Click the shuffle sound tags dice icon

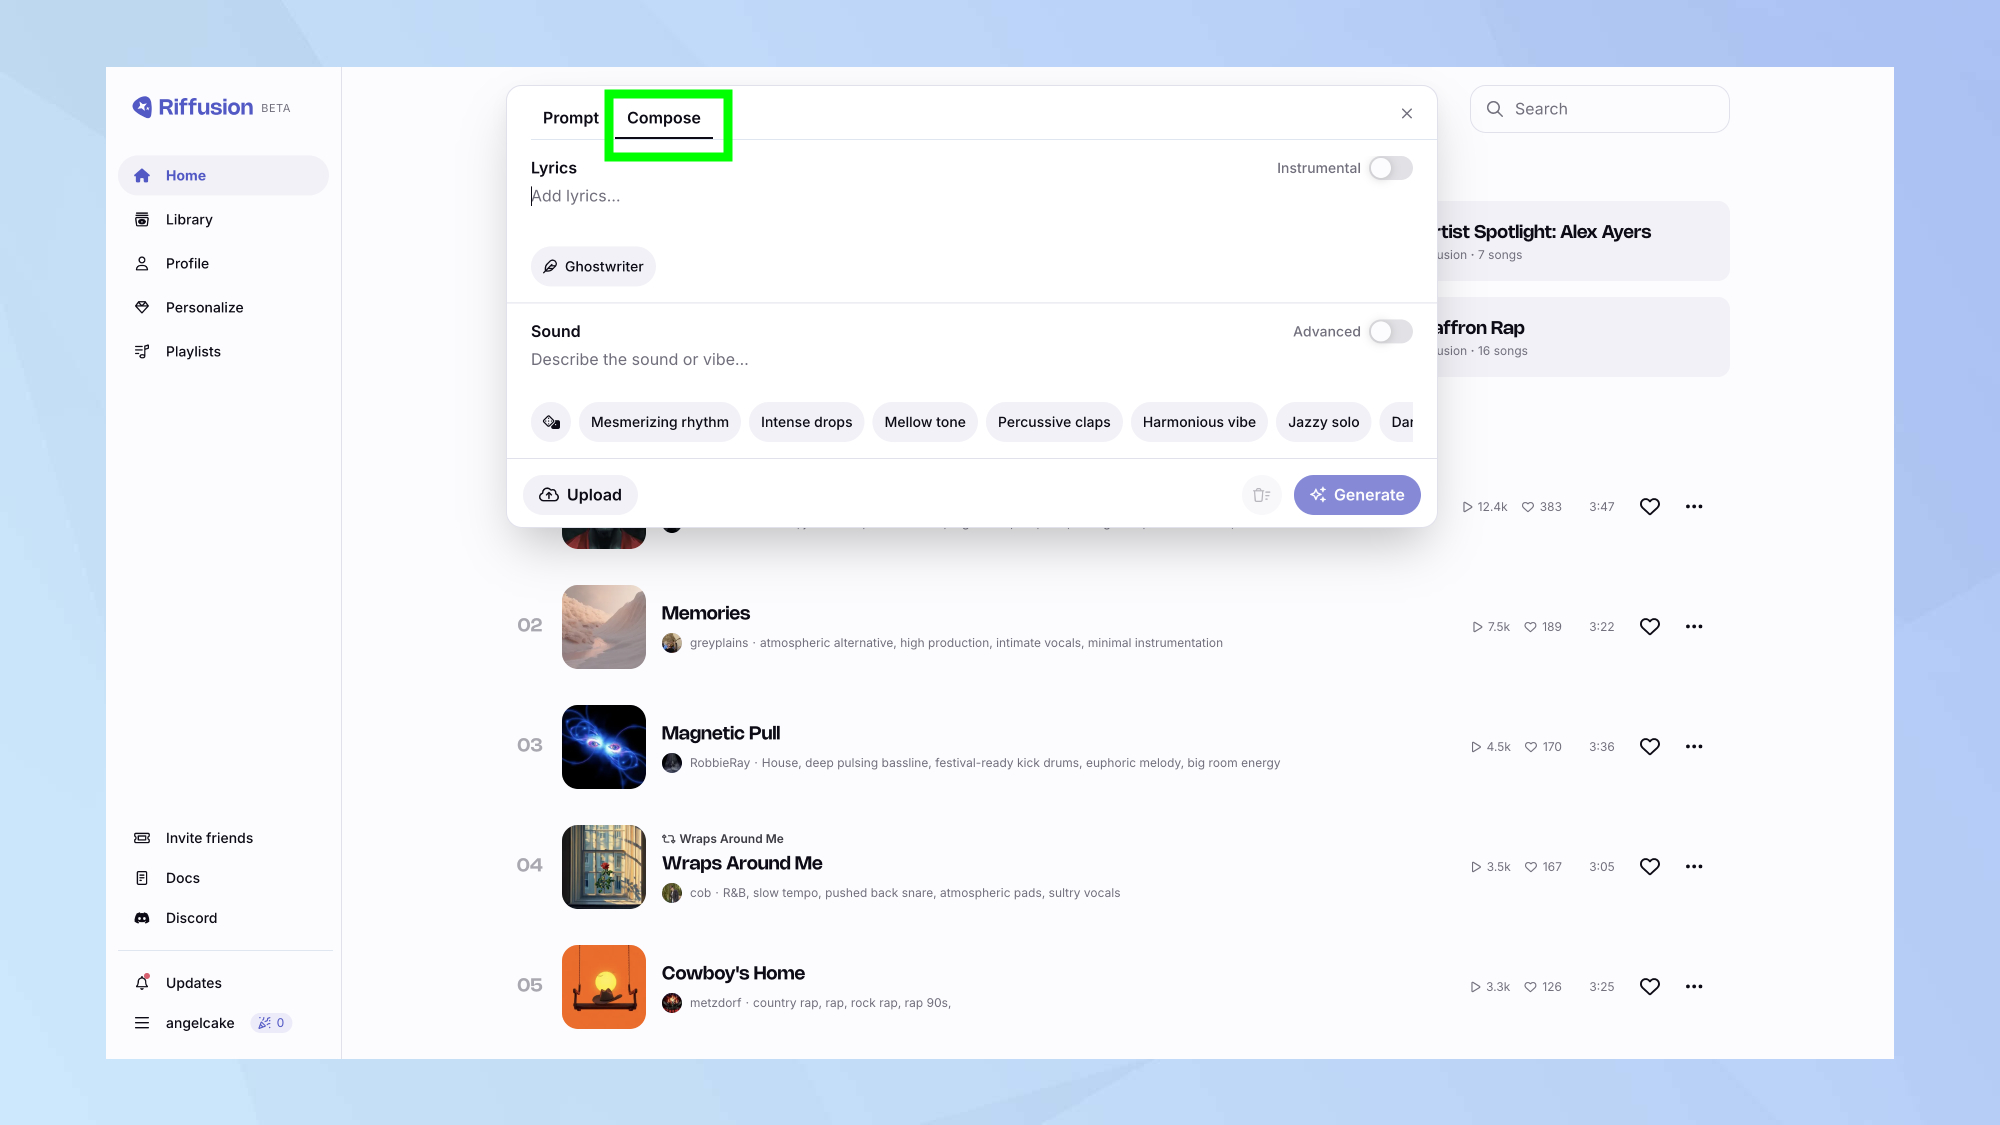[x=551, y=422]
